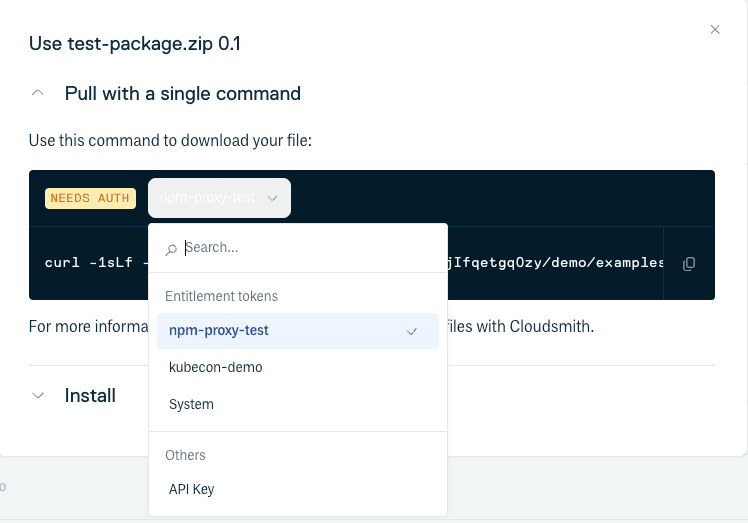This screenshot has width=748, height=523.
Task: Close the Use test-package.zip dialog
Action: point(715,30)
